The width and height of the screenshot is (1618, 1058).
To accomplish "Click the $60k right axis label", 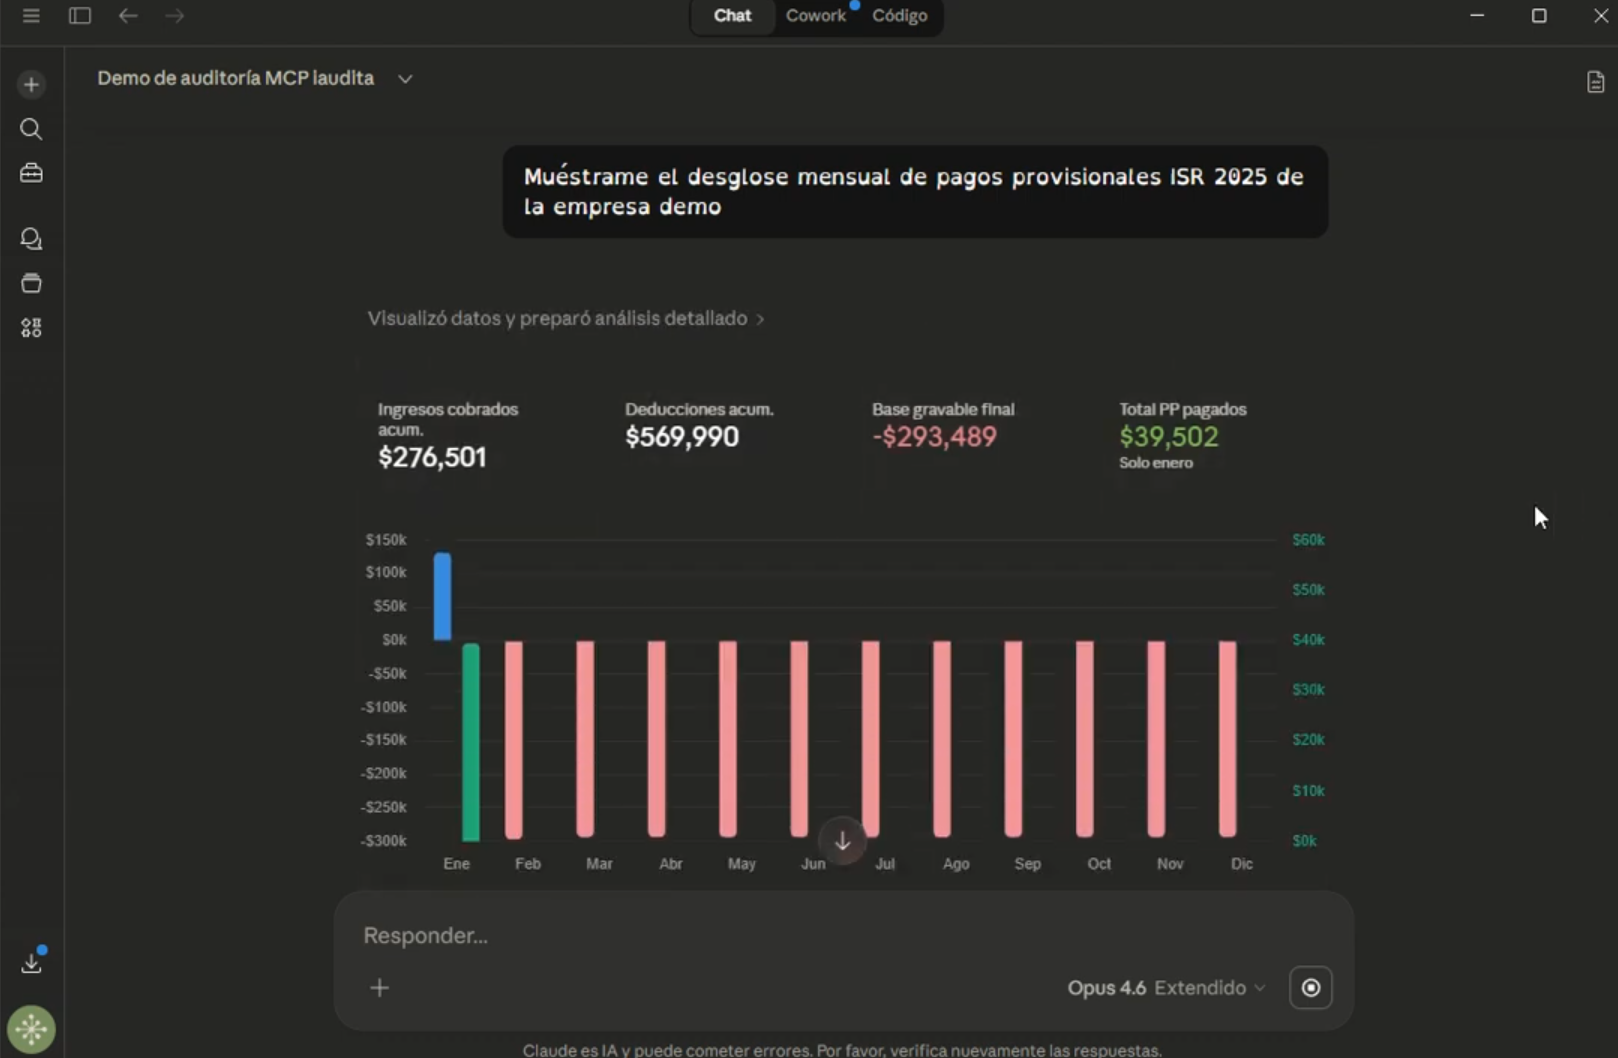I will tap(1308, 540).
